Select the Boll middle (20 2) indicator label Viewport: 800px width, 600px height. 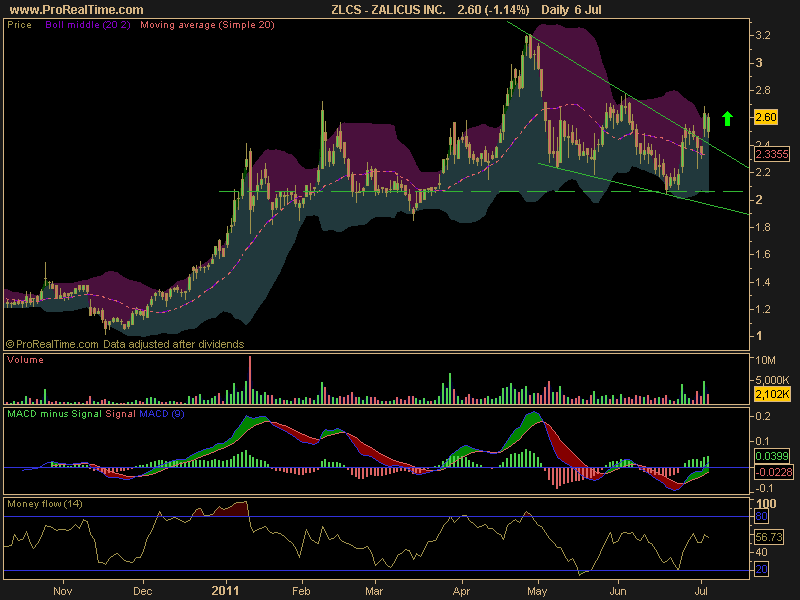coord(88,25)
